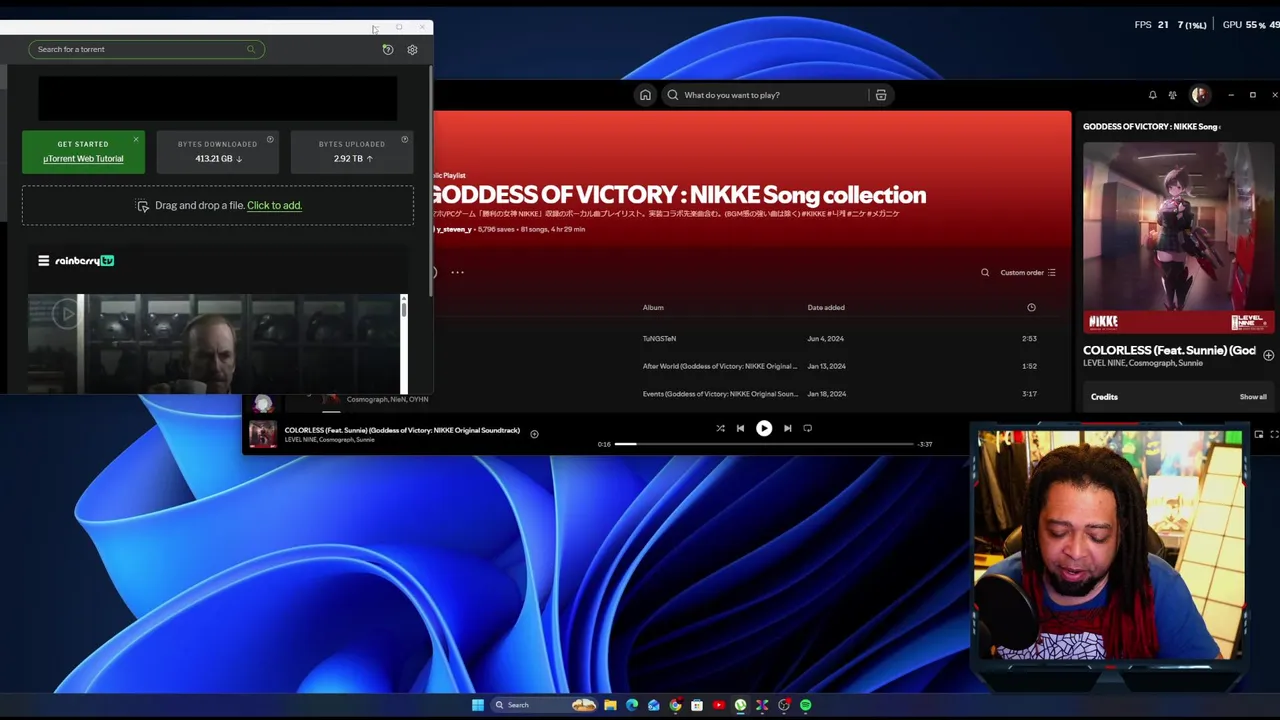Open the TuNGSTeN album link
The image size is (1280, 720).
[x=659, y=339]
